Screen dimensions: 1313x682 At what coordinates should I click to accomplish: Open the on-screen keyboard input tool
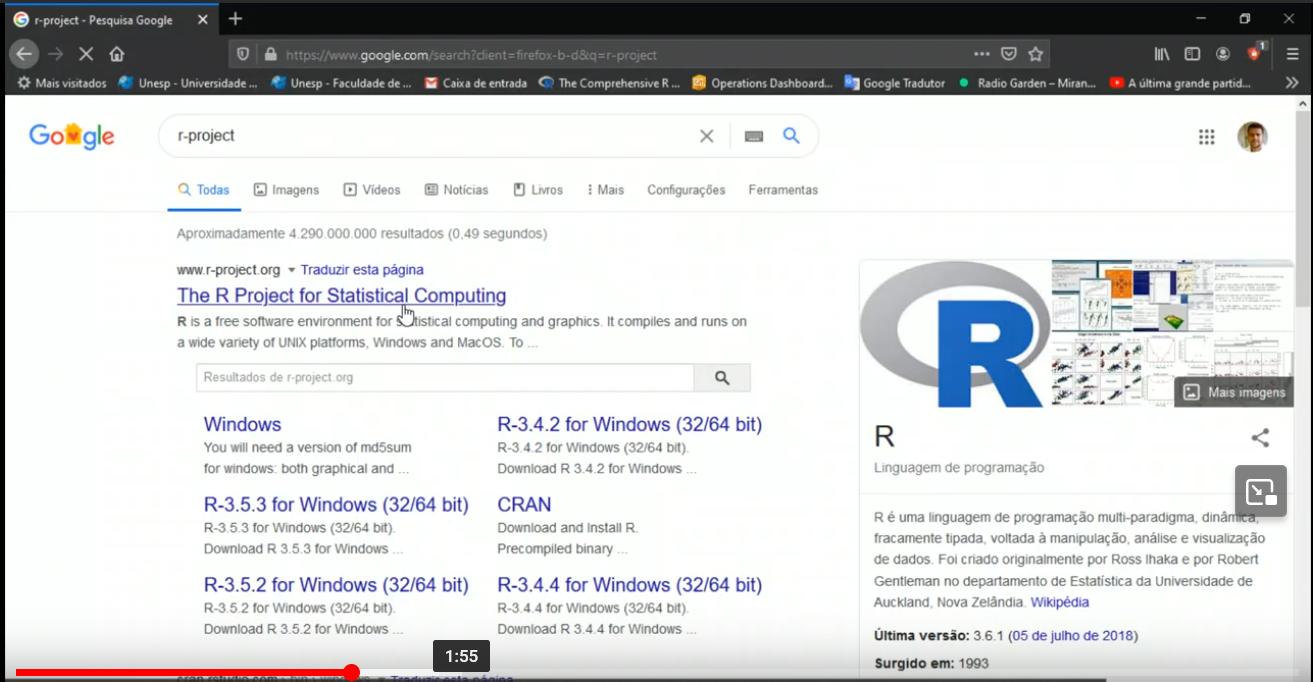coord(754,136)
